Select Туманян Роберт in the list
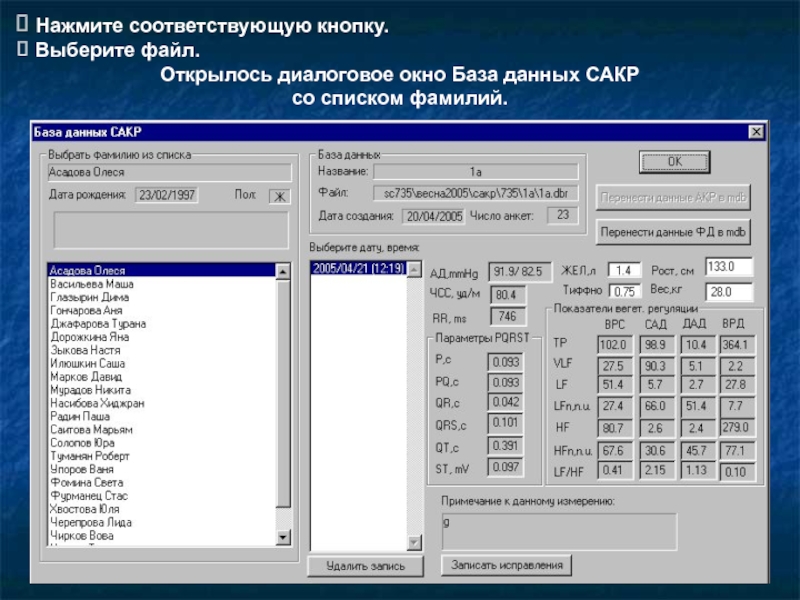Viewport: 800px width, 600px height. (89, 456)
